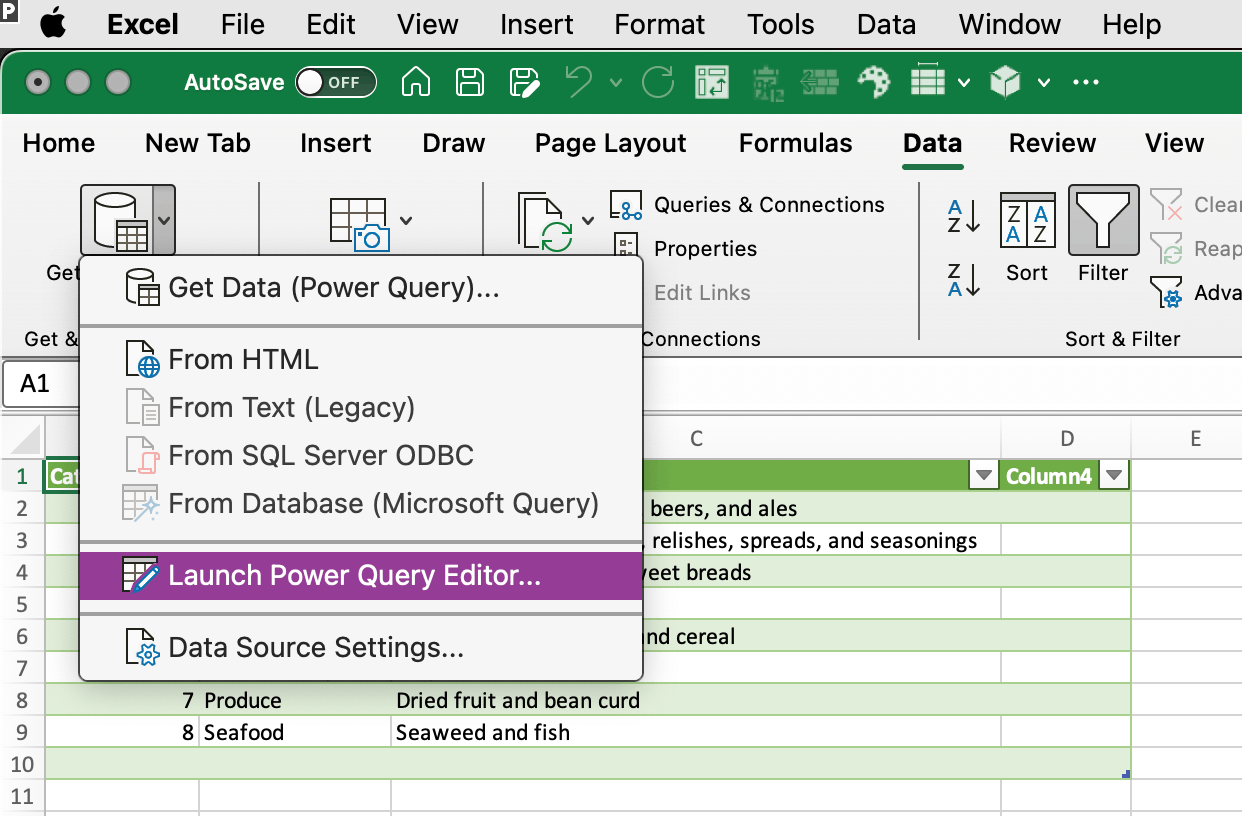The image size is (1242, 816).
Task: Open the Excel application menu
Action: point(143,24)
